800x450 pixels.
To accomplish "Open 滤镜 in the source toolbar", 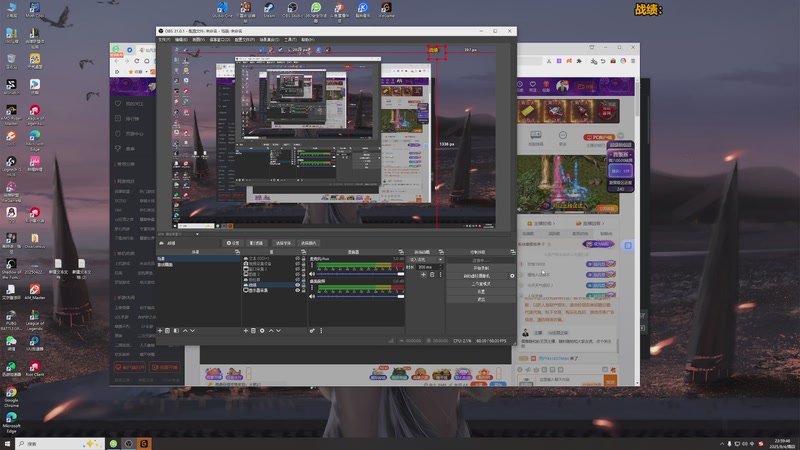I will coord(256,243).
